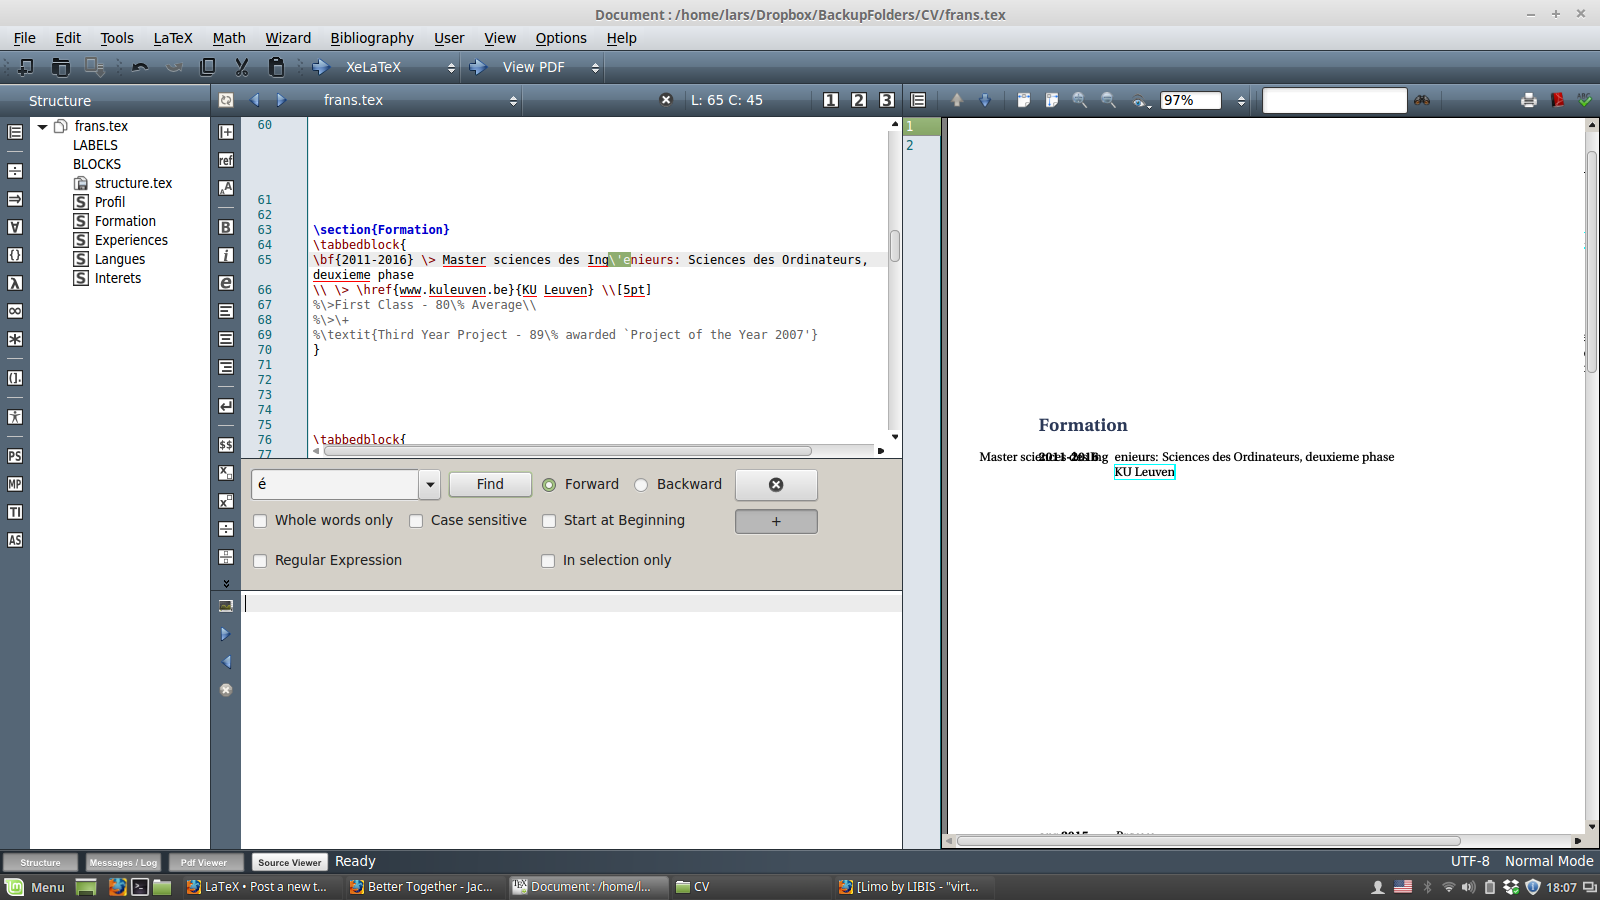Open the Options menu

click(561, 38)
